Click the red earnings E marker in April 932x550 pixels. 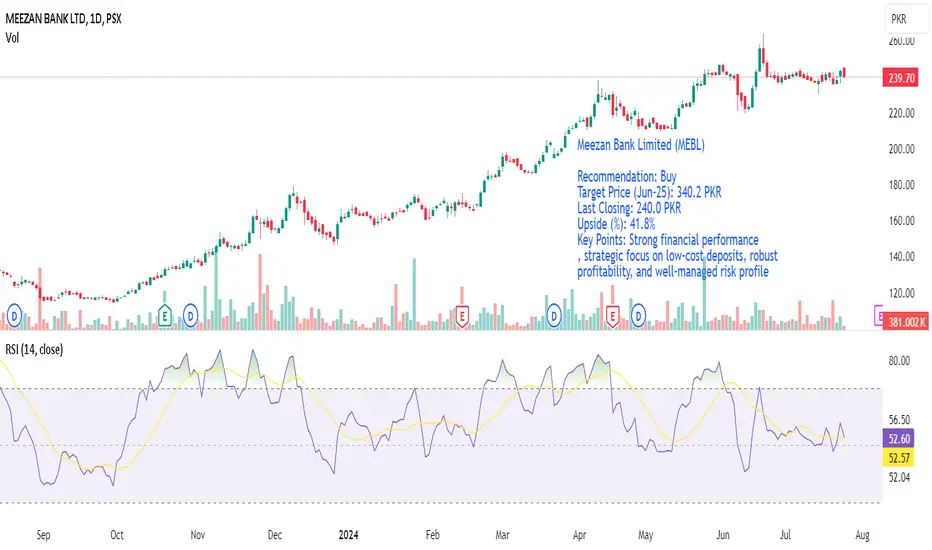click(612, 316)
